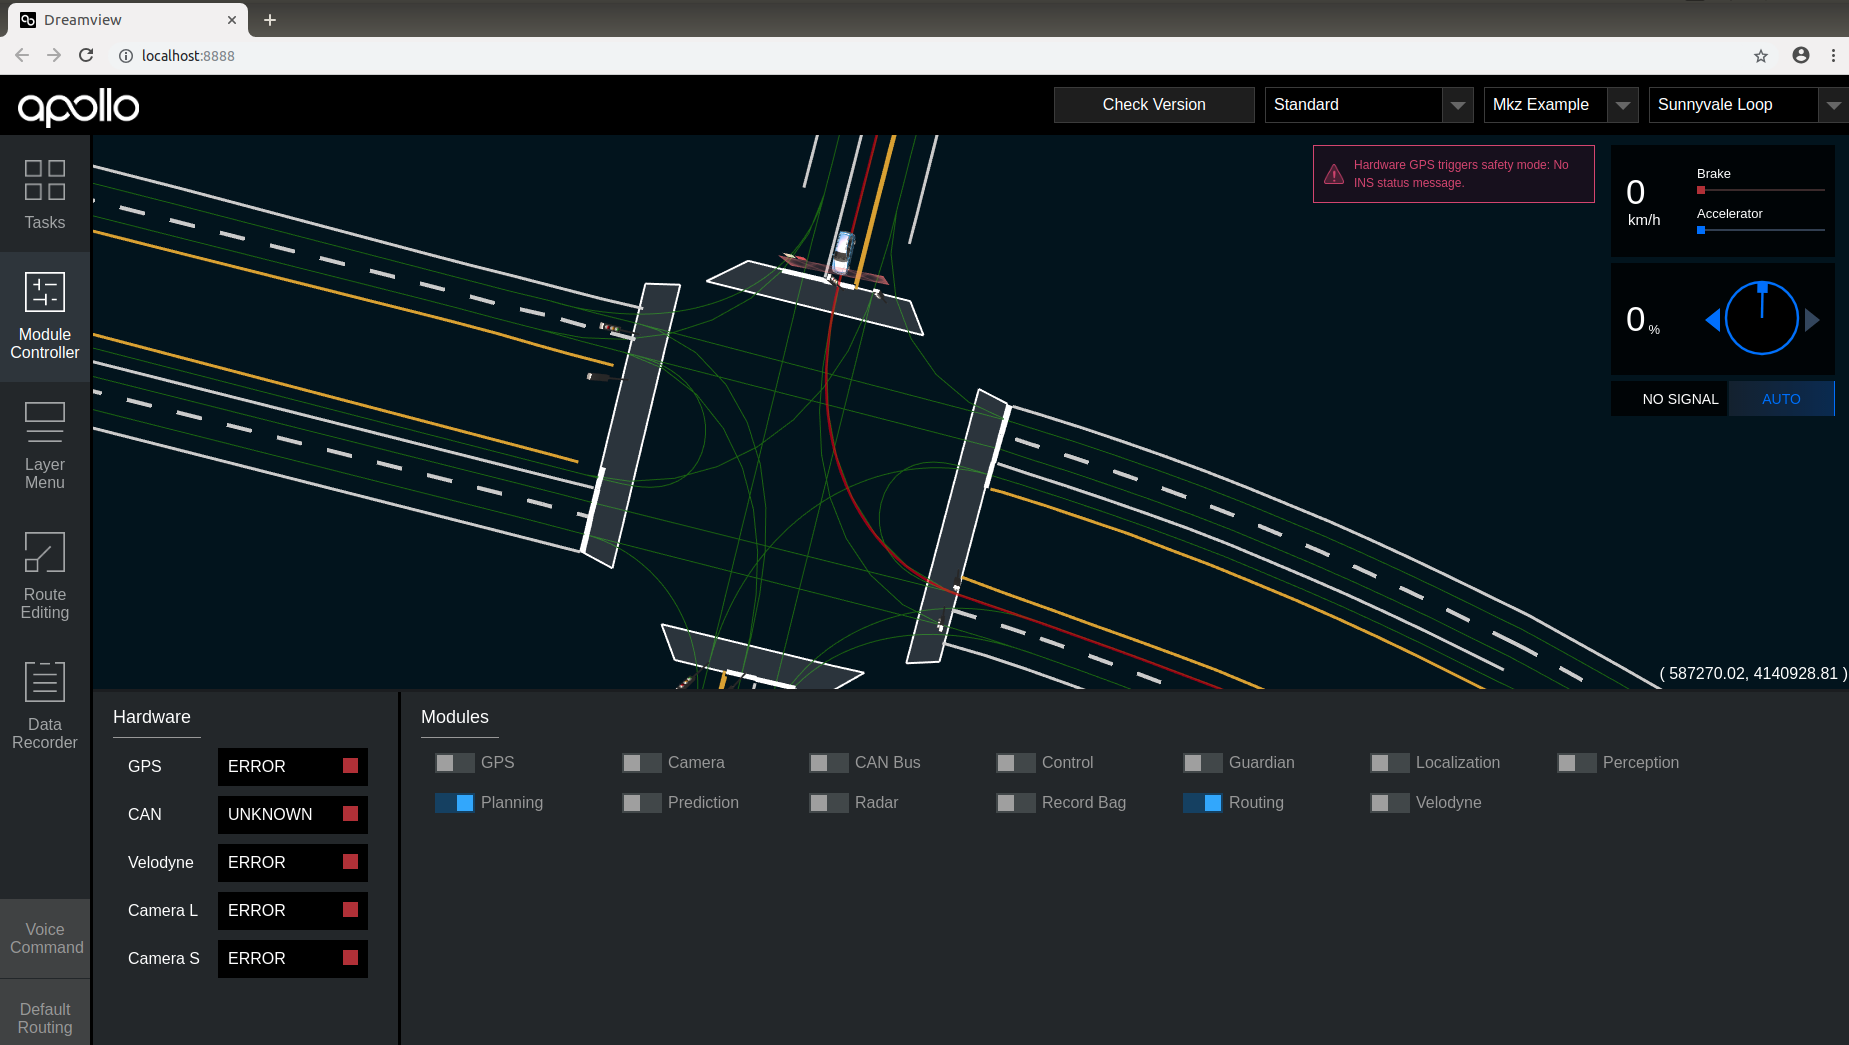Bookmark this page with the star icon
Viewport: 1849px width, 1045px height.
point(1761,56)
